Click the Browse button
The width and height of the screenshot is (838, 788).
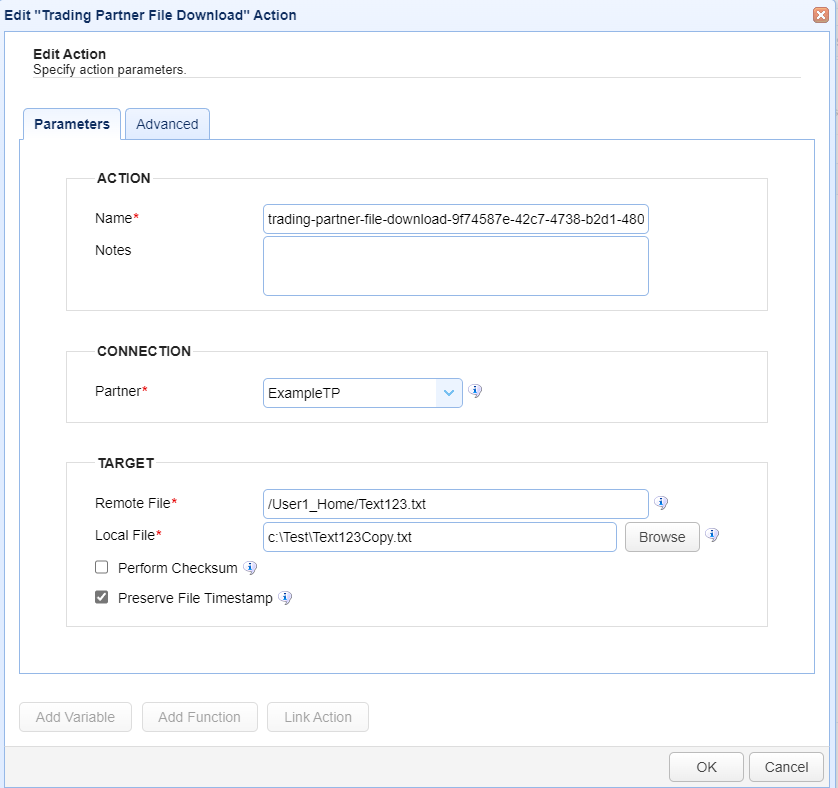(662, 537)
